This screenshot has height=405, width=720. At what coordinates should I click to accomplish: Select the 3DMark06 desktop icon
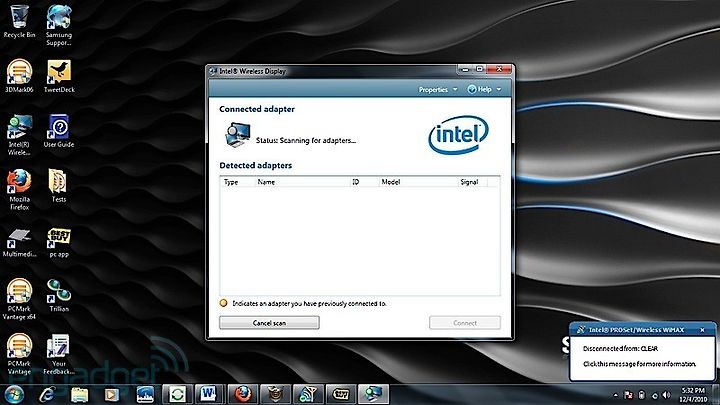tap(19, 76)
